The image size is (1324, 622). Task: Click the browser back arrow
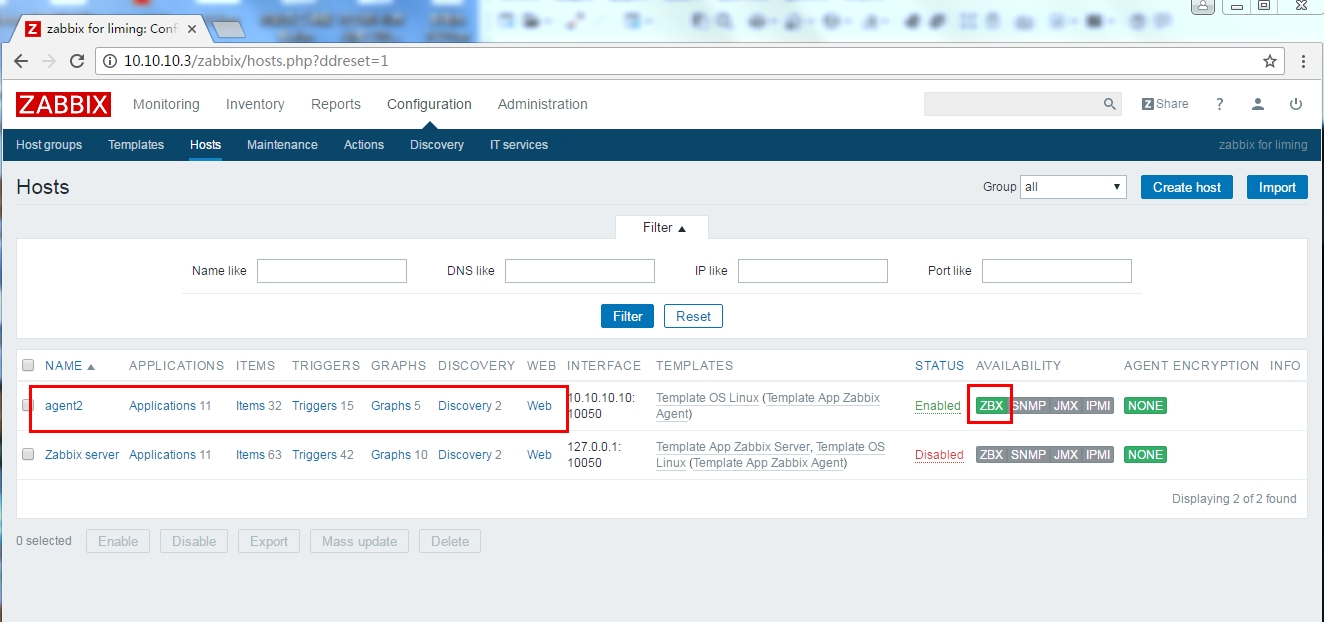coord(21,61)
